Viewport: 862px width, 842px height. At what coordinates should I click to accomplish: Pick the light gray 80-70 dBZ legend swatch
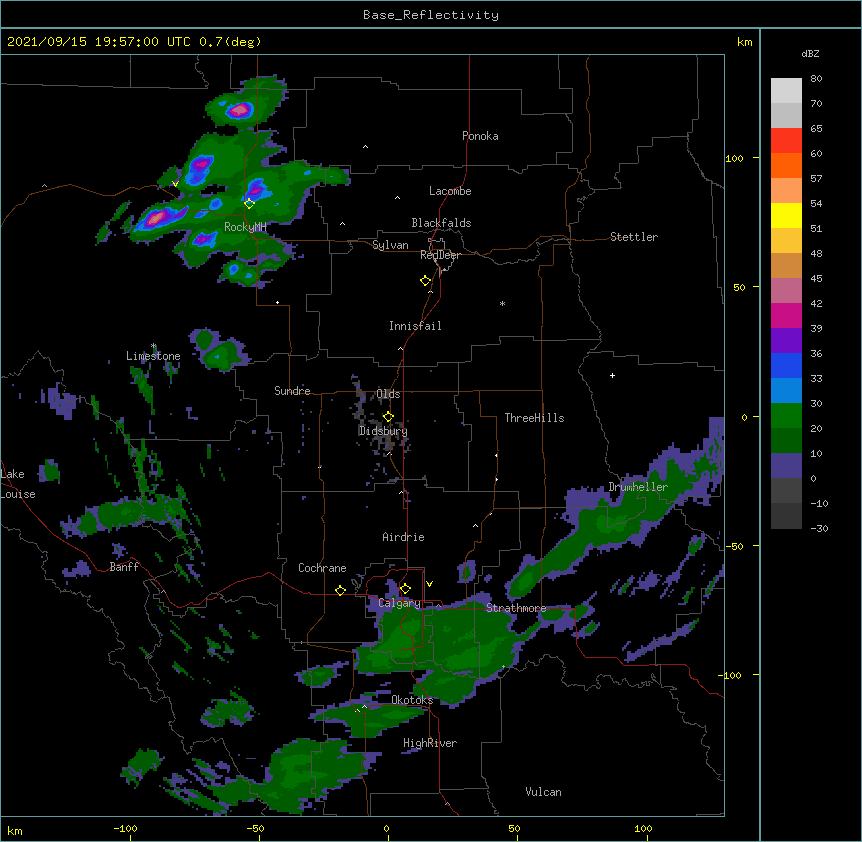tap(786, 91)
